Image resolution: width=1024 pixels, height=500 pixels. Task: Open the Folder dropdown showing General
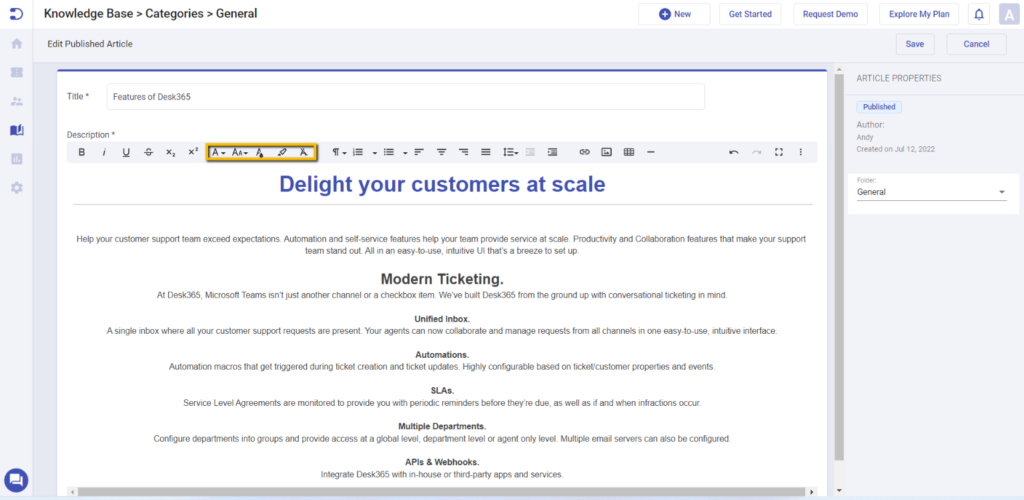coord(931,192)
